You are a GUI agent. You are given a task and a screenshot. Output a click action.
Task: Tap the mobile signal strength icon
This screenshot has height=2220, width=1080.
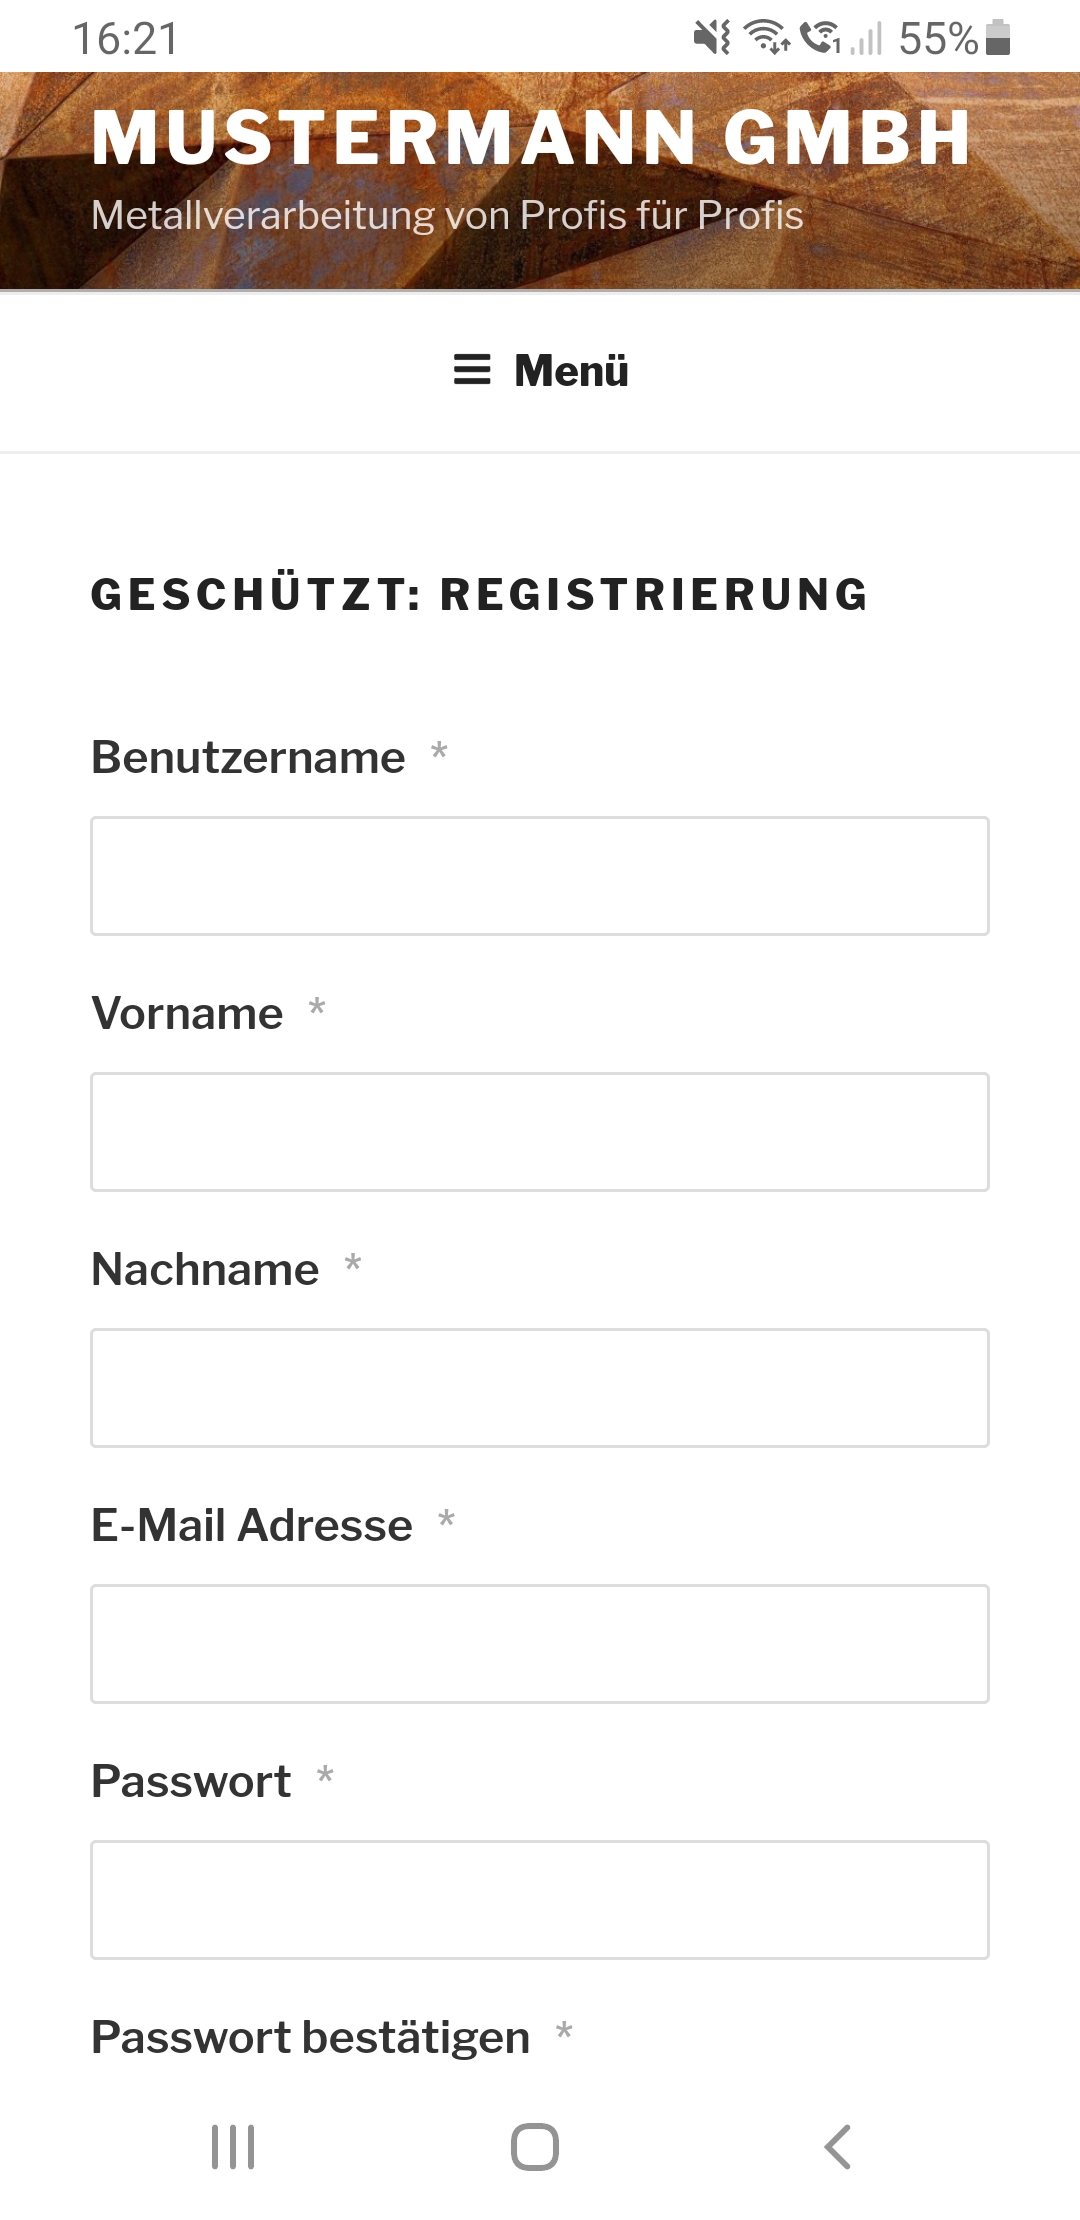click(x=867, y=40)
